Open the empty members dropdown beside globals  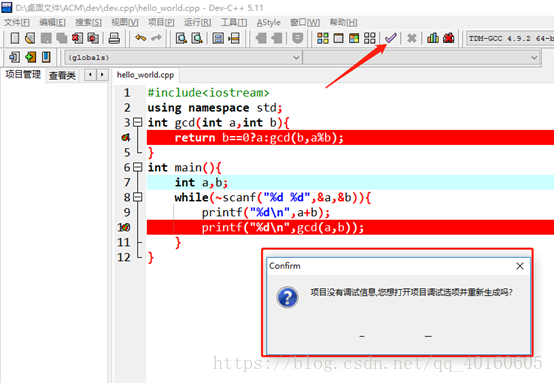tap(422, 57)
